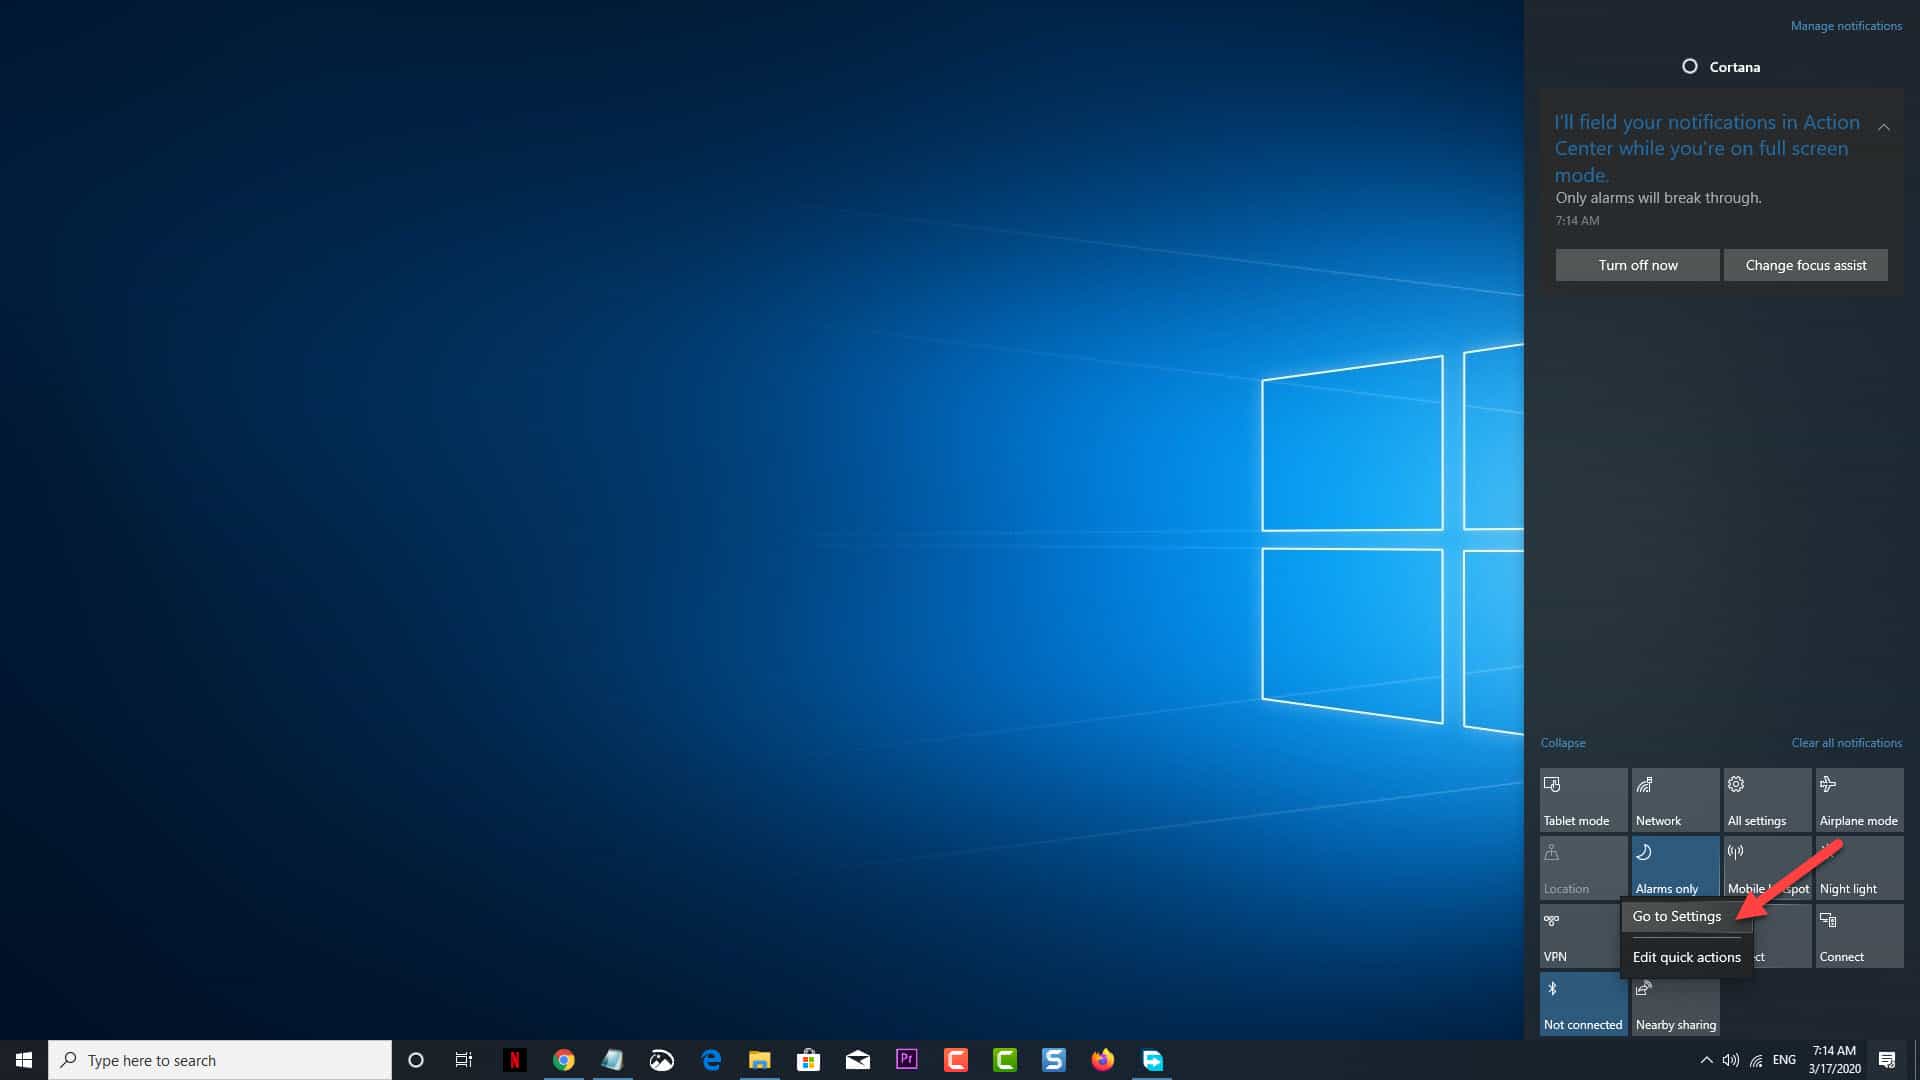This screenshot has height=1080, width=1920.
Task: Toggle the Location quick action tile
Action: [1583, 868]
